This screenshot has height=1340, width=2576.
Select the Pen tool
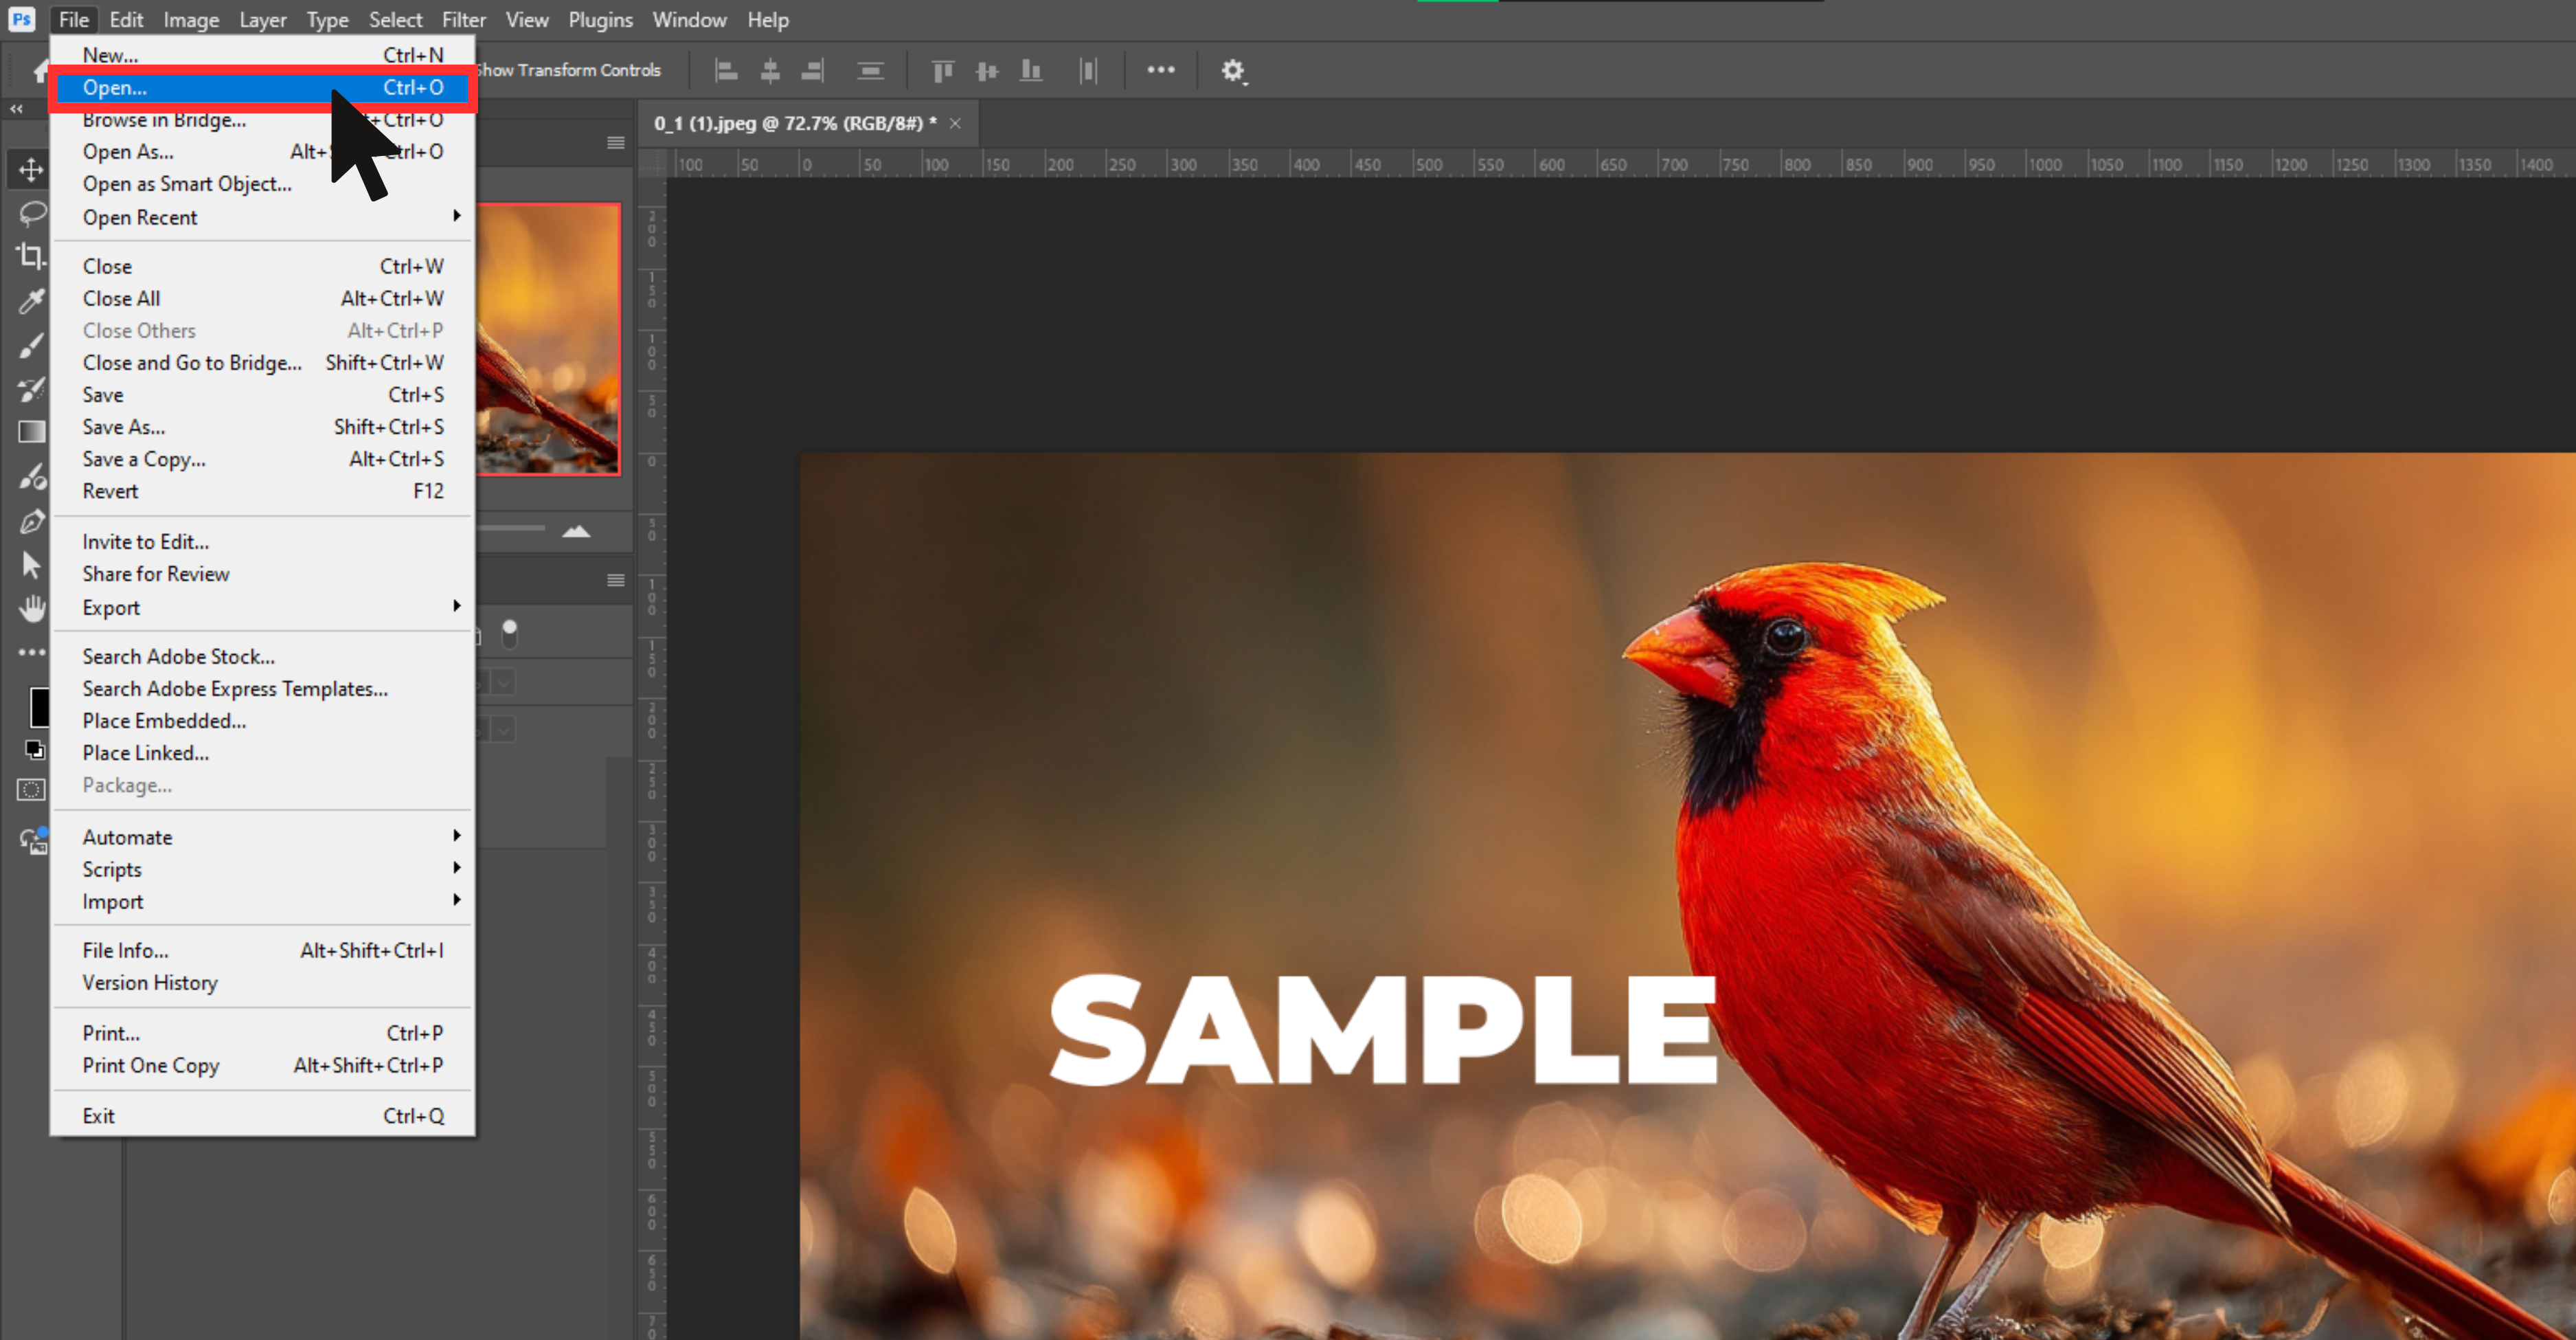tap(31, 521)
